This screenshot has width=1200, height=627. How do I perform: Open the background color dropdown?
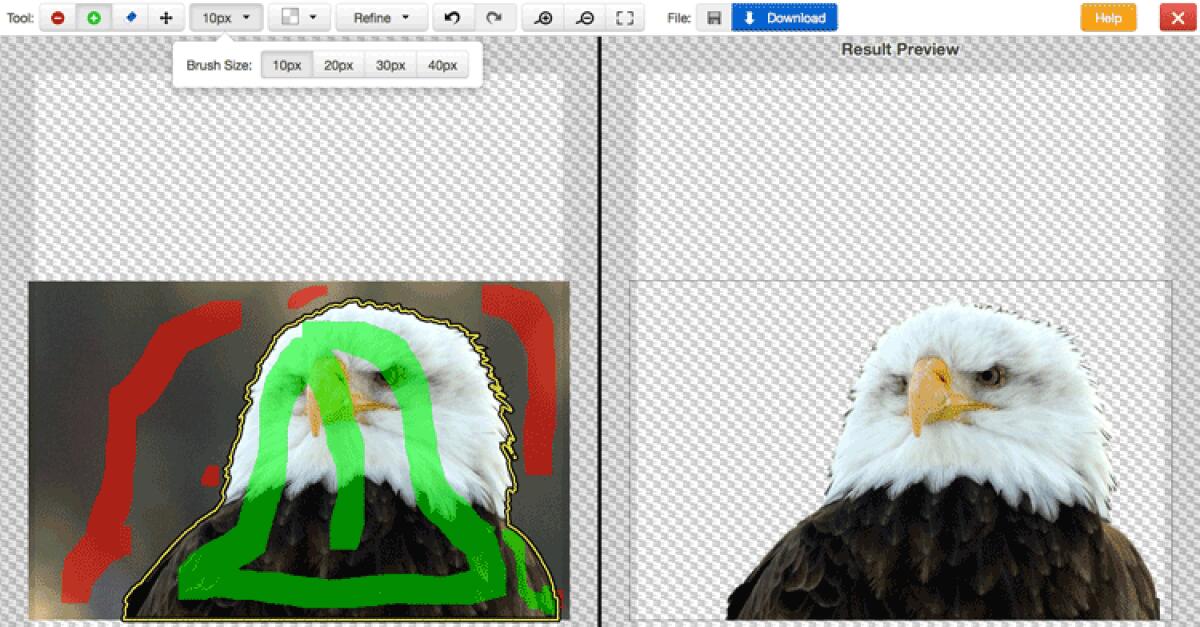pyautogui.click(x=300, y=18)
